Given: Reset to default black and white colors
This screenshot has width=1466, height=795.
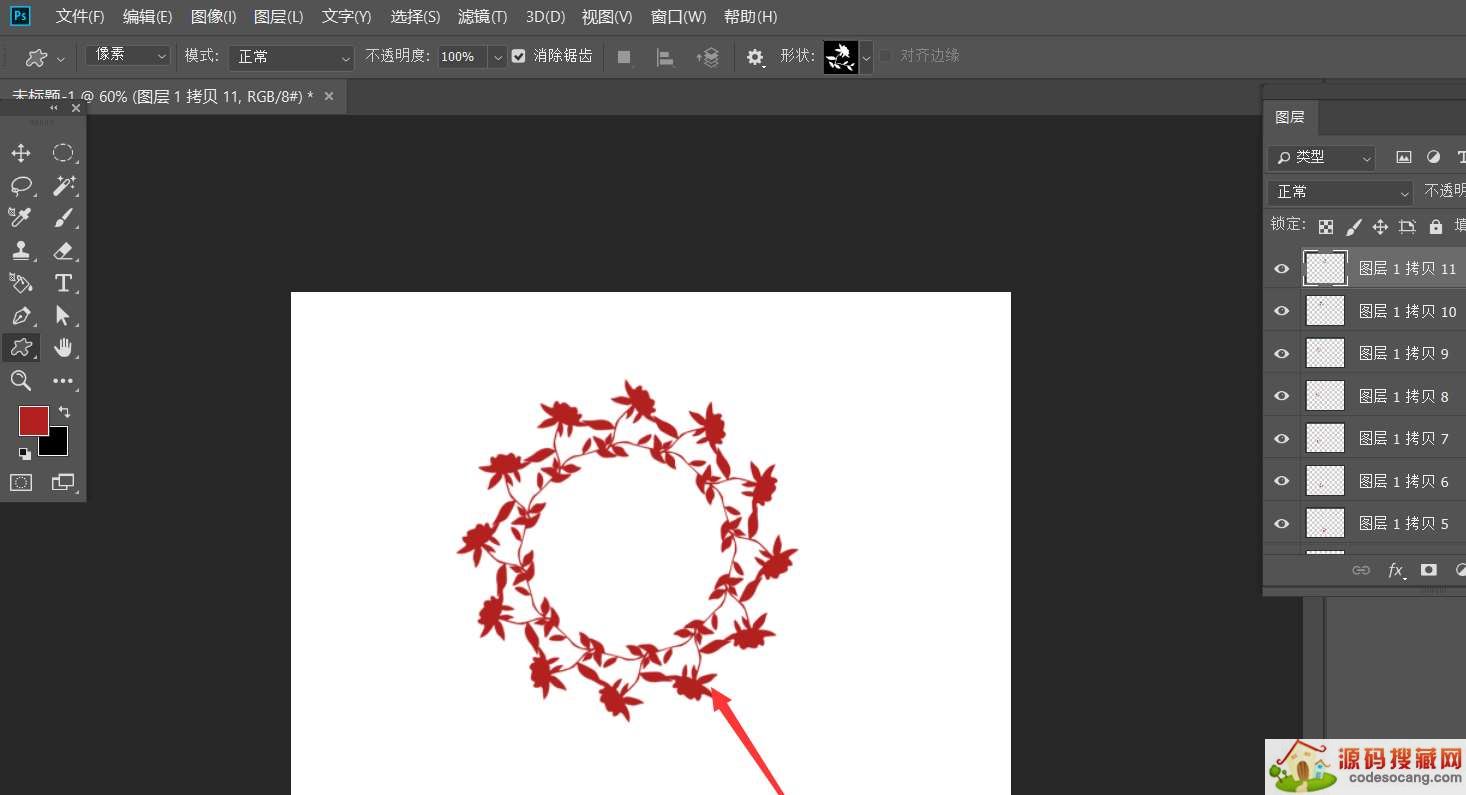Looking at the screenshot, I should click(x=24, y=453).
